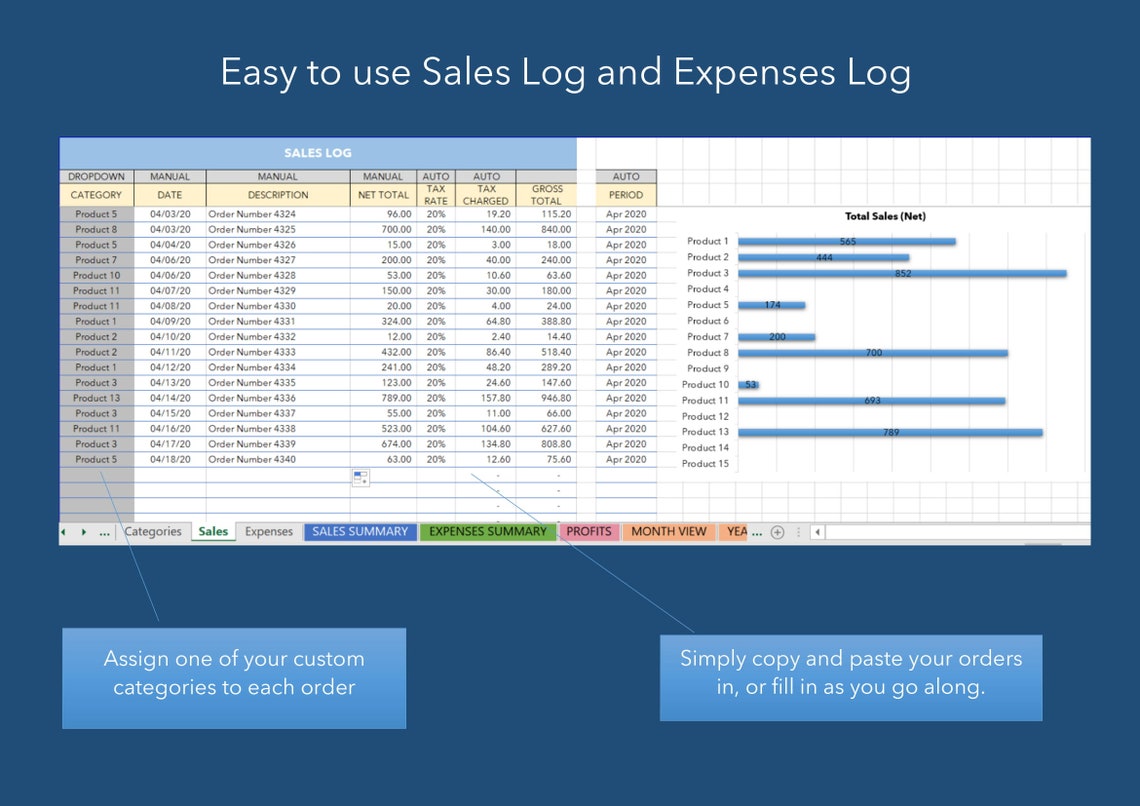Open the Expenses sheet tab
Viewport: 1140px width, 806px height.
pos(268,531)
